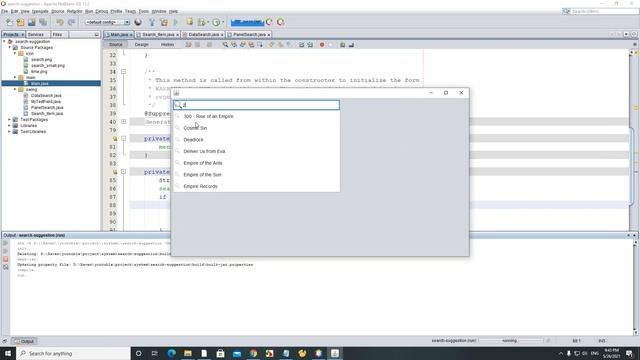Select Search_Item.java in the project tree
Viewport: 640px width, 360px height.
point(47,113)
